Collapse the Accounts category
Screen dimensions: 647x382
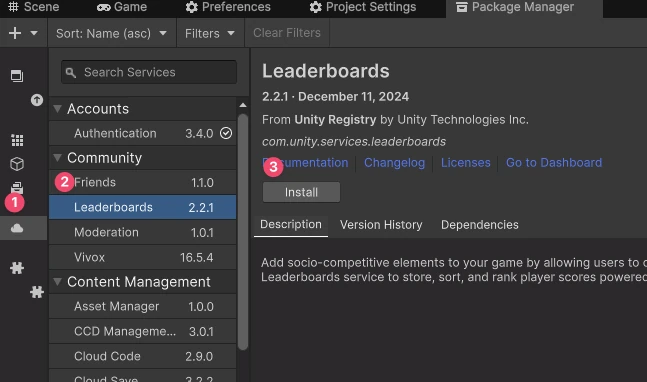(x=57, y=109)
